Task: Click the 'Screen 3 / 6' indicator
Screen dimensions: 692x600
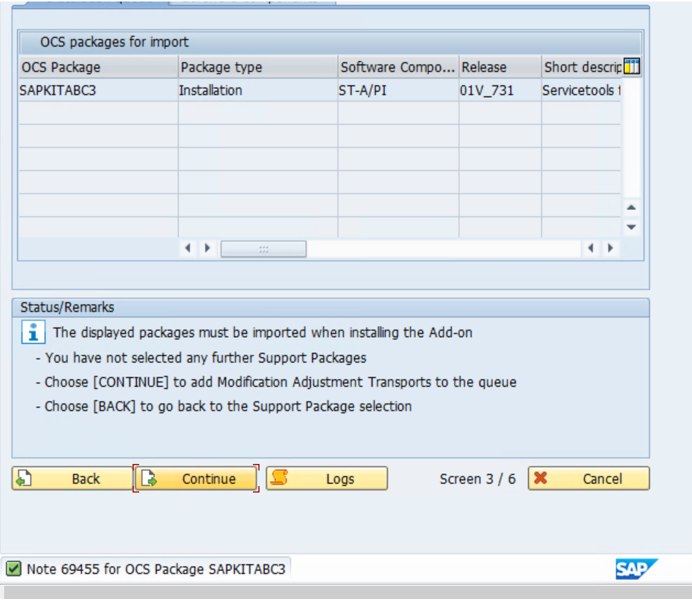Action: click(478, 479)
